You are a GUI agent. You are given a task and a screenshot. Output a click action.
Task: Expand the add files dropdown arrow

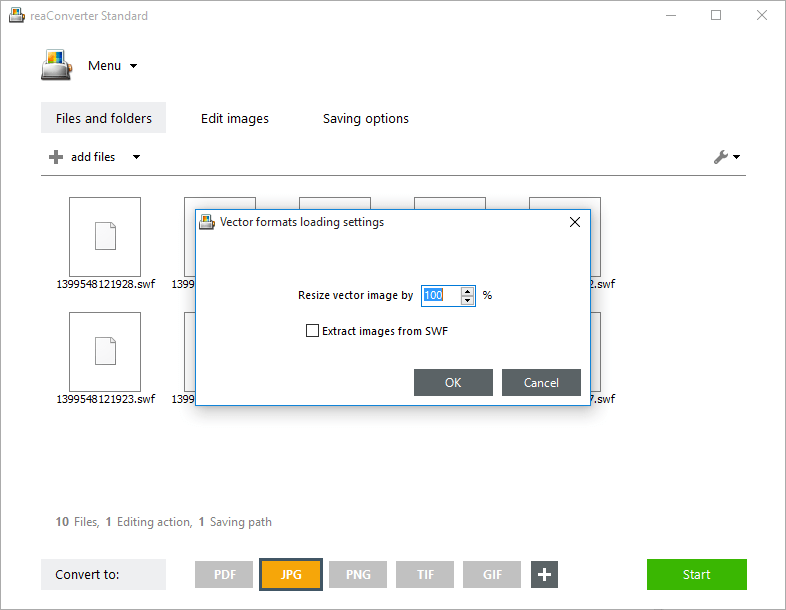point(136,157)
